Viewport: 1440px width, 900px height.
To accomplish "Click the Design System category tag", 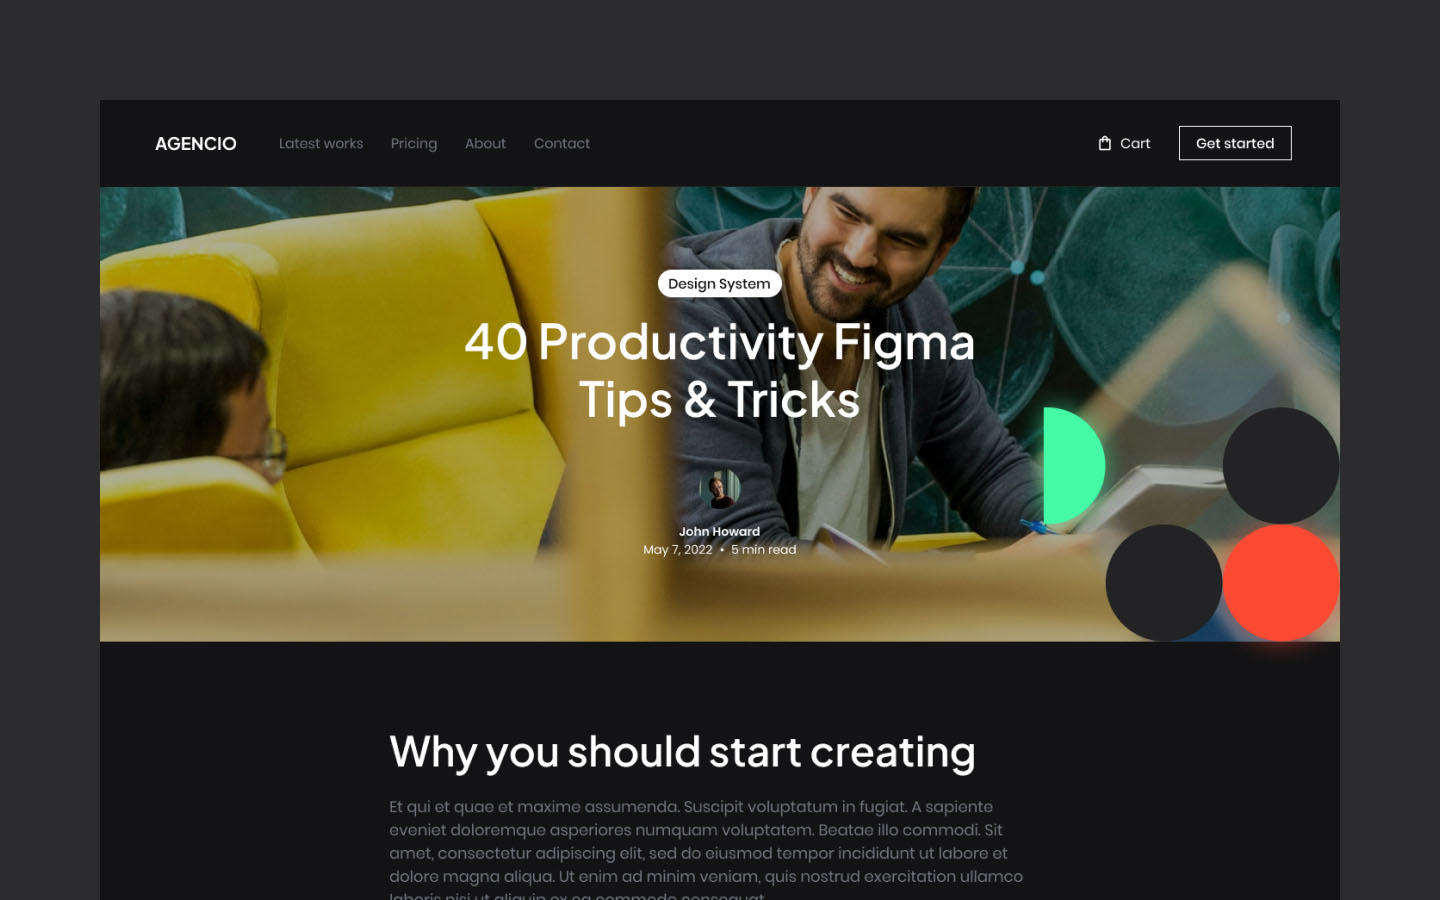I will tap(719, 283).
